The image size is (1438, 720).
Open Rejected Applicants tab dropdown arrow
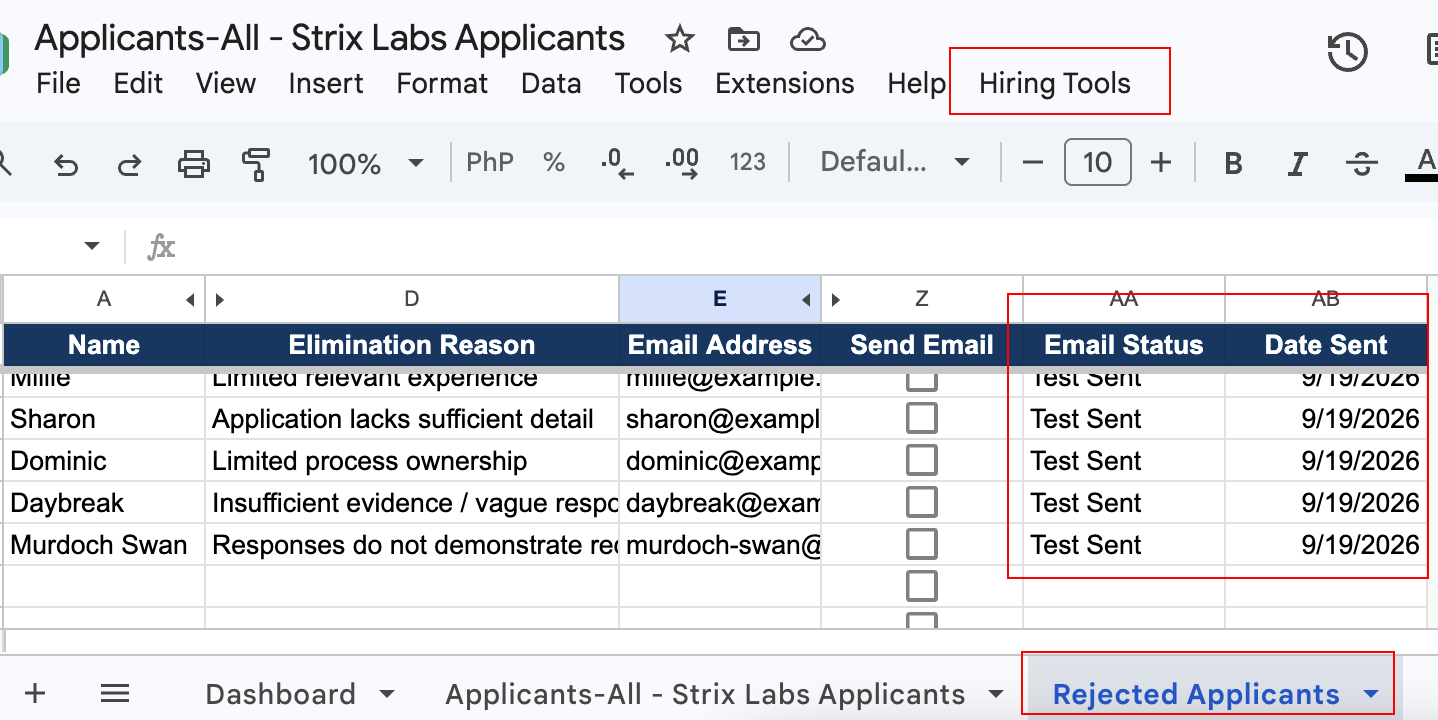click(x=1371, y=694)
